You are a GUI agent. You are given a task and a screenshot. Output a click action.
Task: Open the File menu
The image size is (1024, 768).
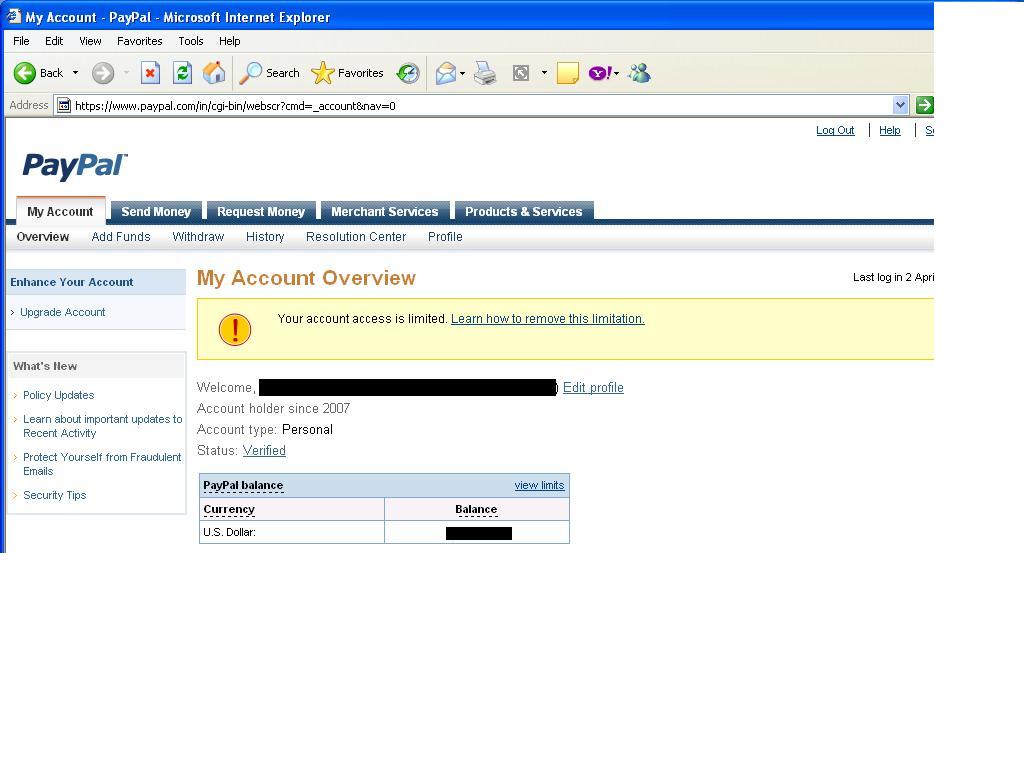(21, 41)
